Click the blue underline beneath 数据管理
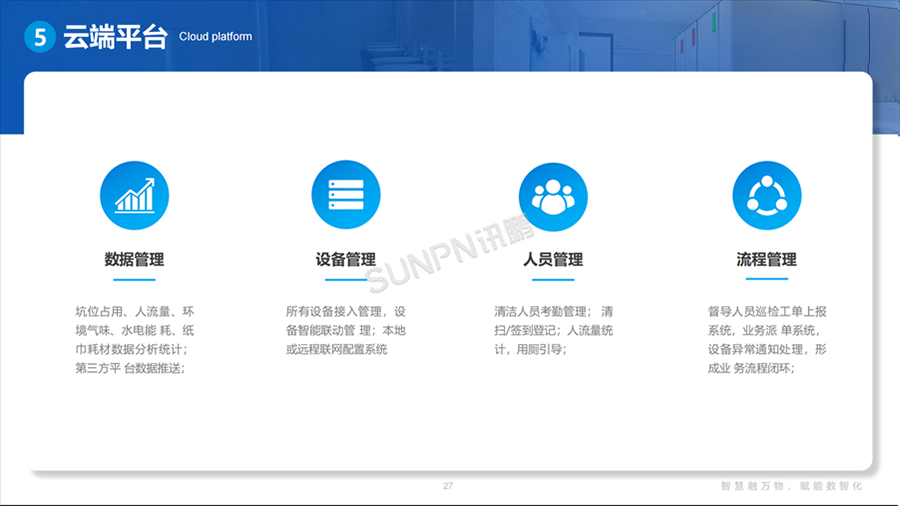This screenshot has height=506, width=900. pos(134,280)
